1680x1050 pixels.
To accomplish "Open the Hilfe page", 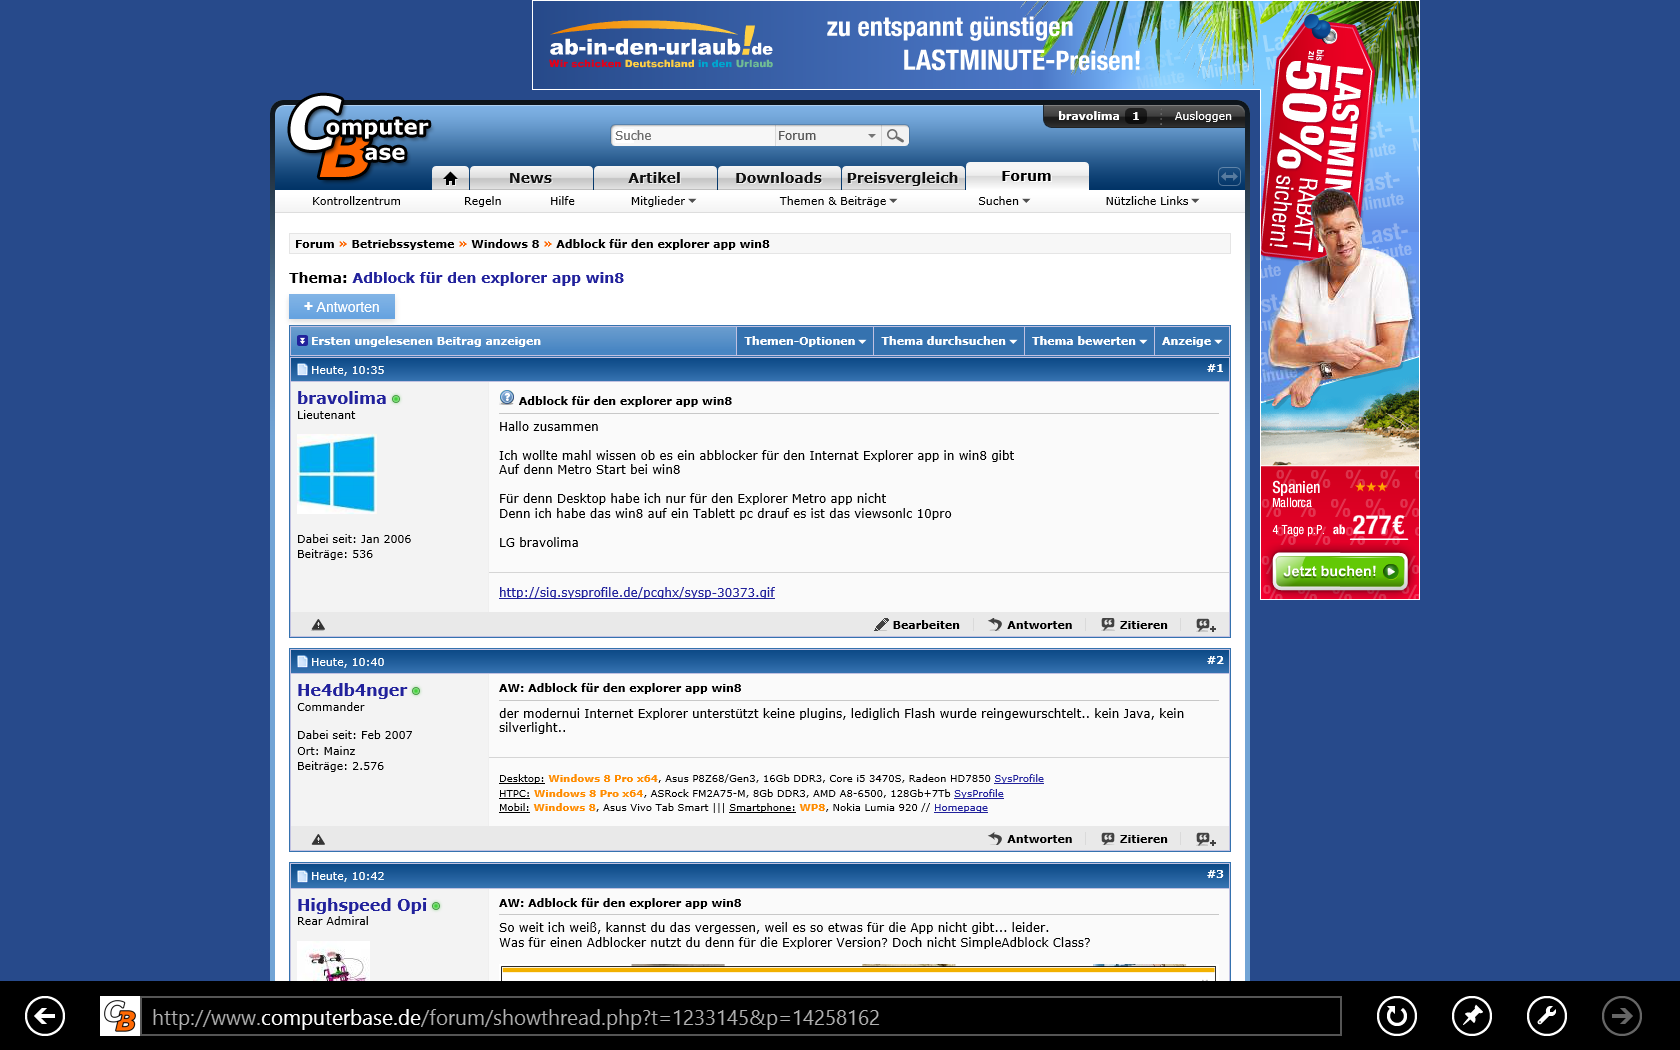I will point(562,201).
